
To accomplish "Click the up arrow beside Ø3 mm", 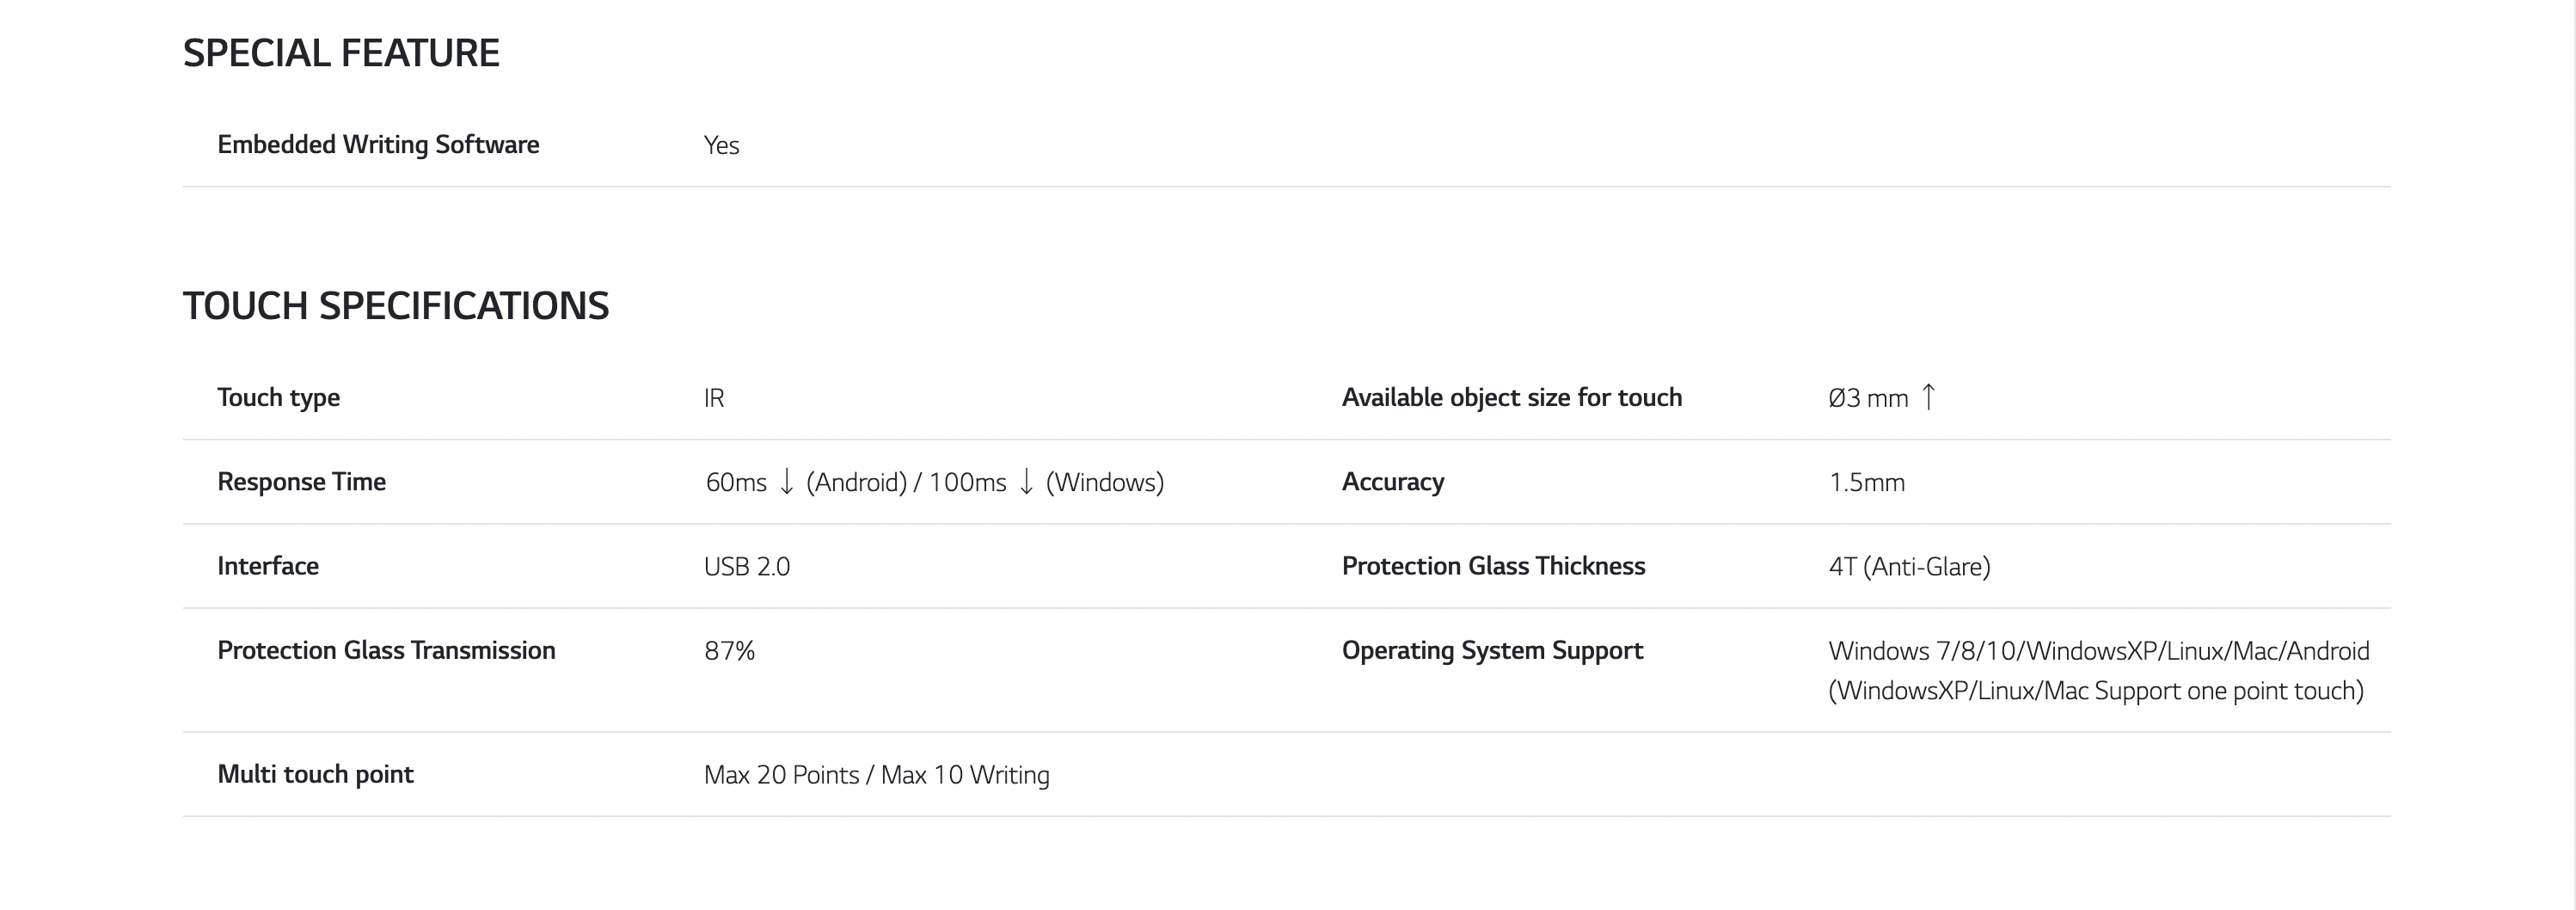I will click(1929, 397).
